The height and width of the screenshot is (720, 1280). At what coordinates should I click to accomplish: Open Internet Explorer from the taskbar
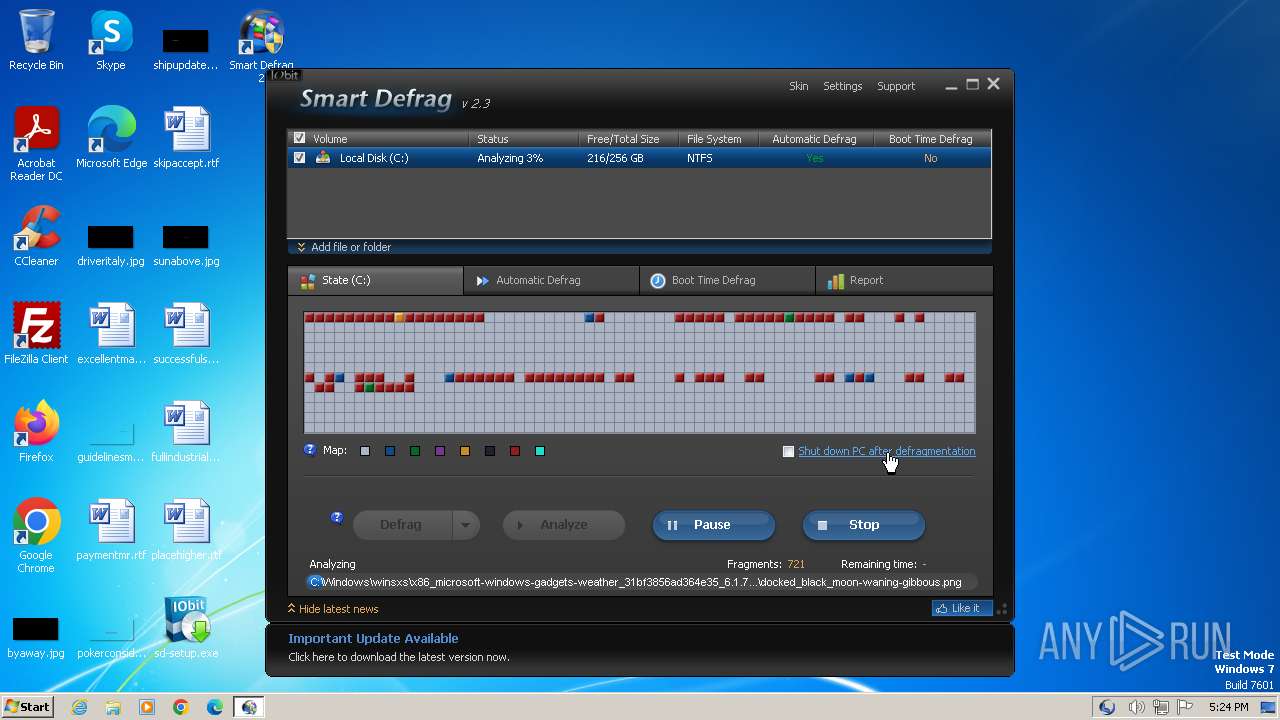79,707
